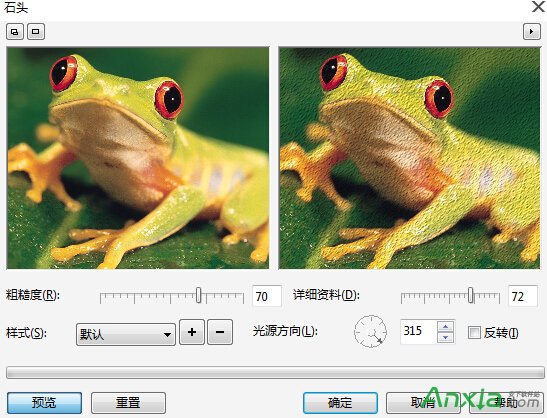Remove style preset with minus button

(220, 332)
